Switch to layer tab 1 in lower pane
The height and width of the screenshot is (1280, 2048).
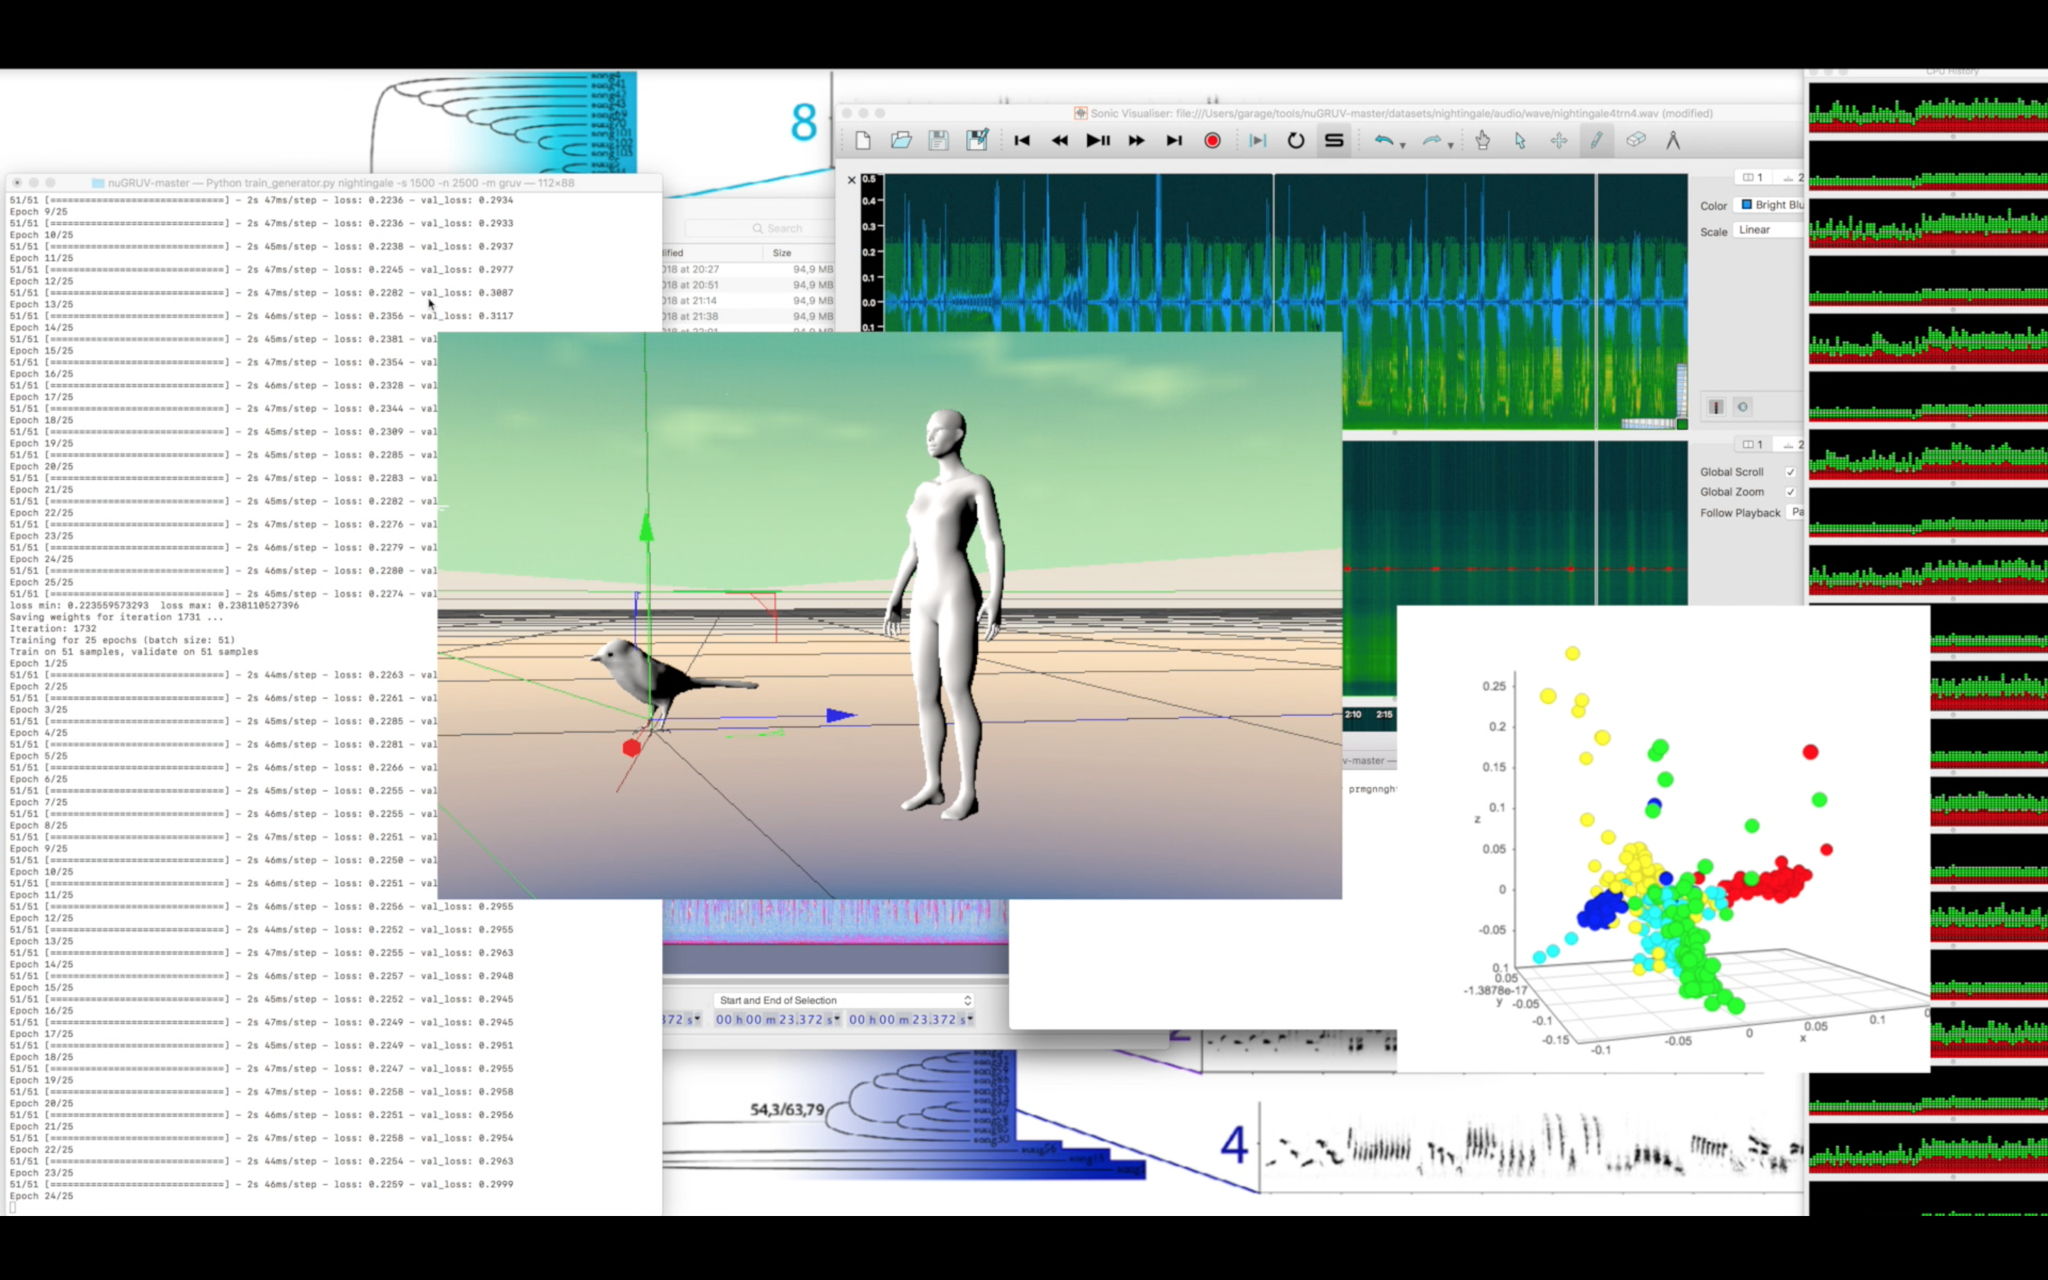(1753, 444)
